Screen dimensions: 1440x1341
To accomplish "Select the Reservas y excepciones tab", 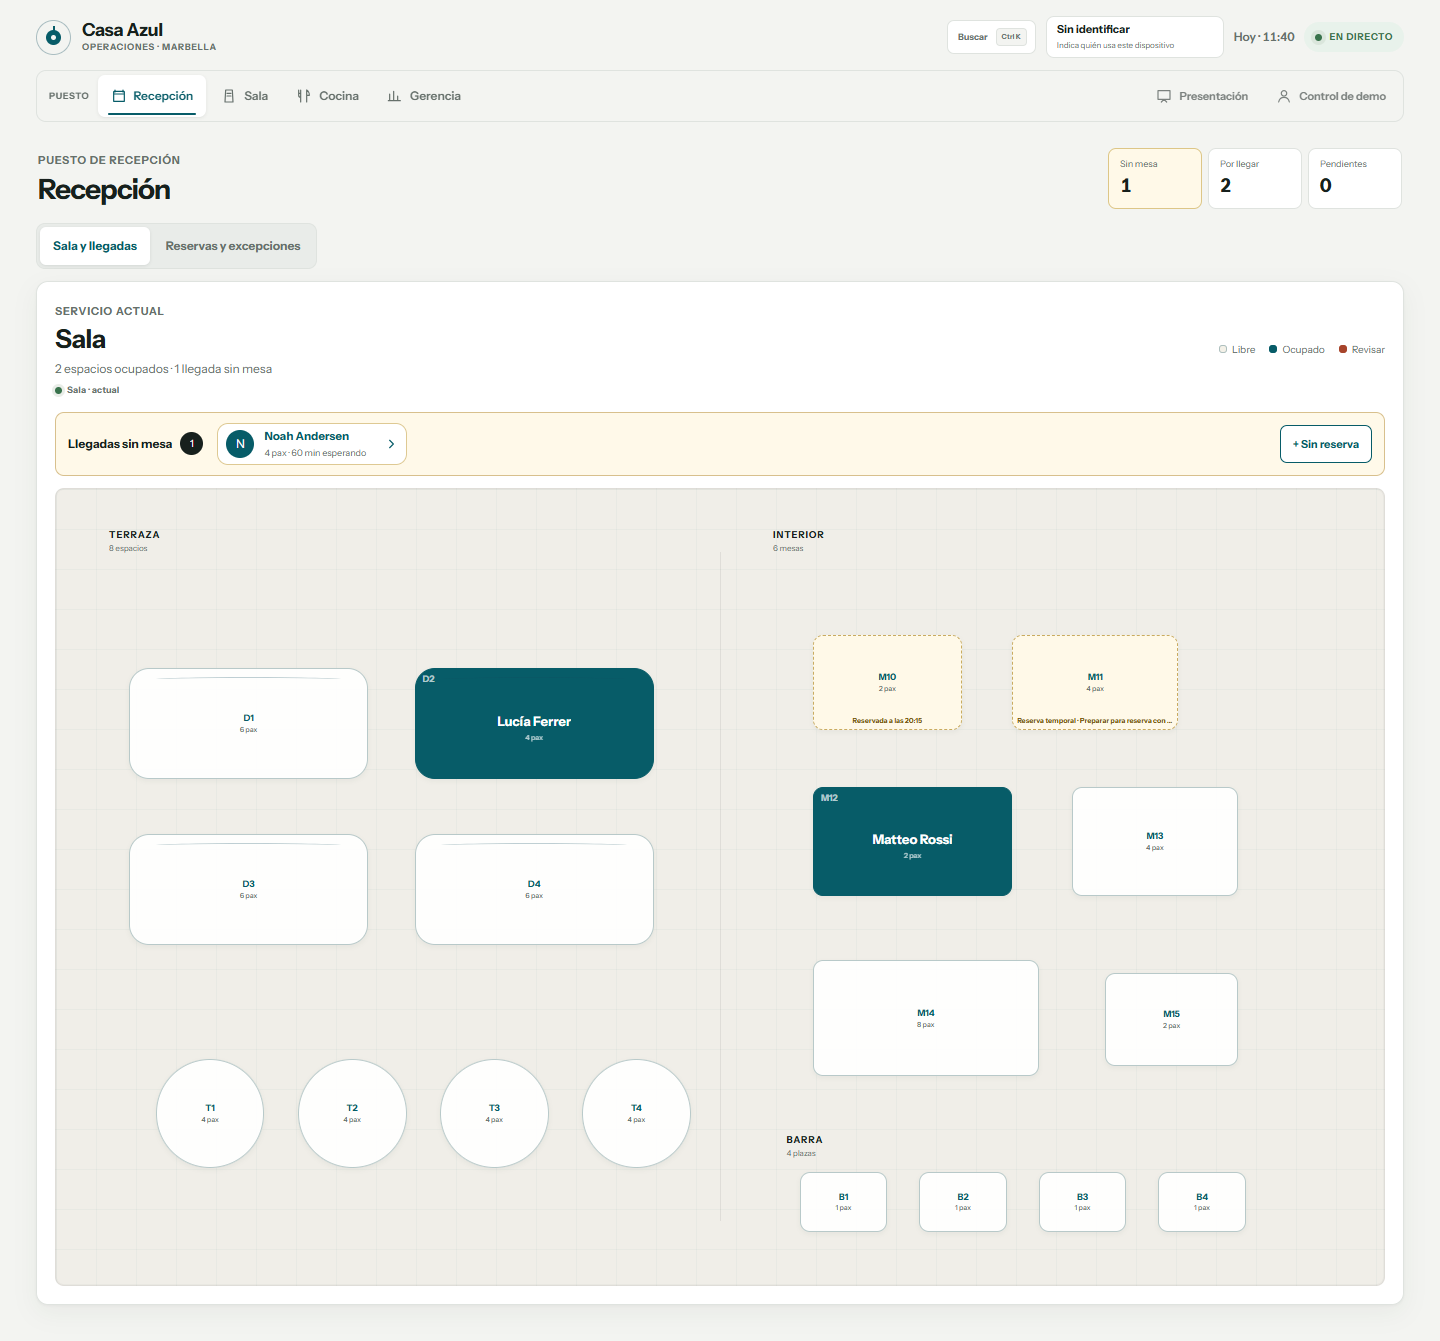I will [233, 246].
